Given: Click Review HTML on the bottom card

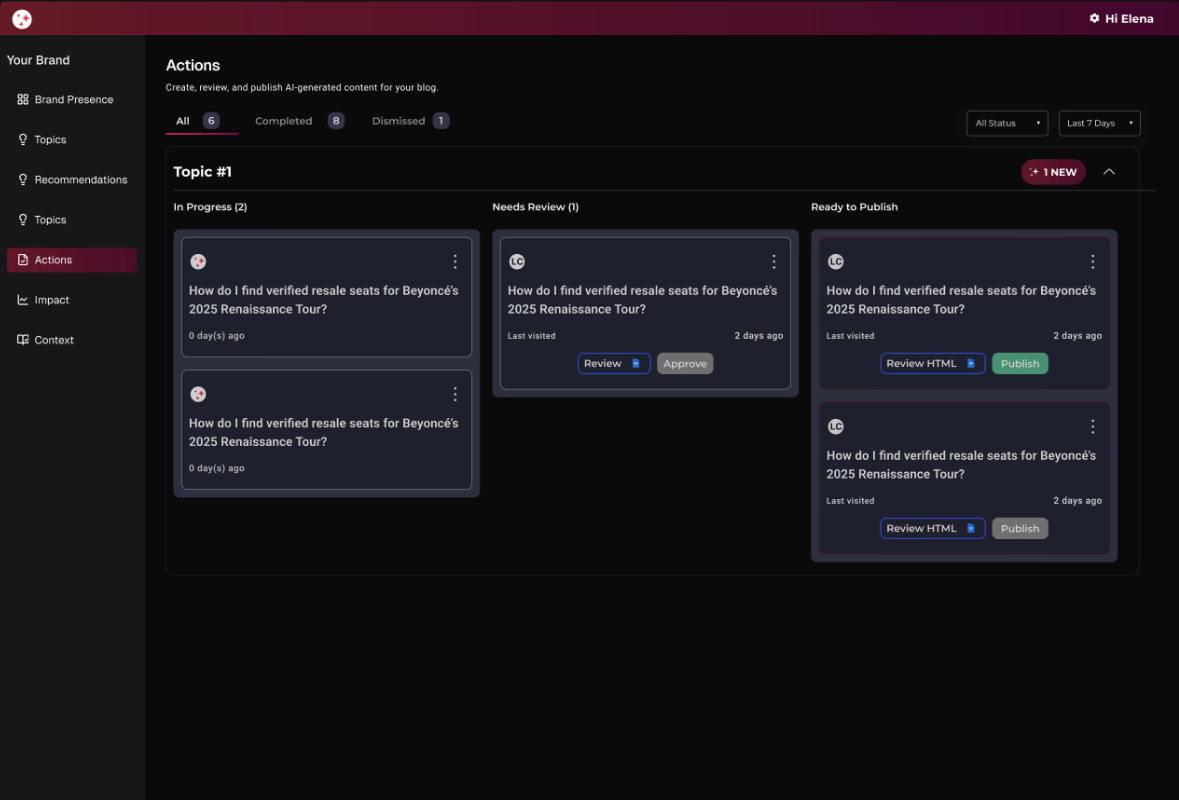Looking at the screenshot, I should (x=932, y=528).
